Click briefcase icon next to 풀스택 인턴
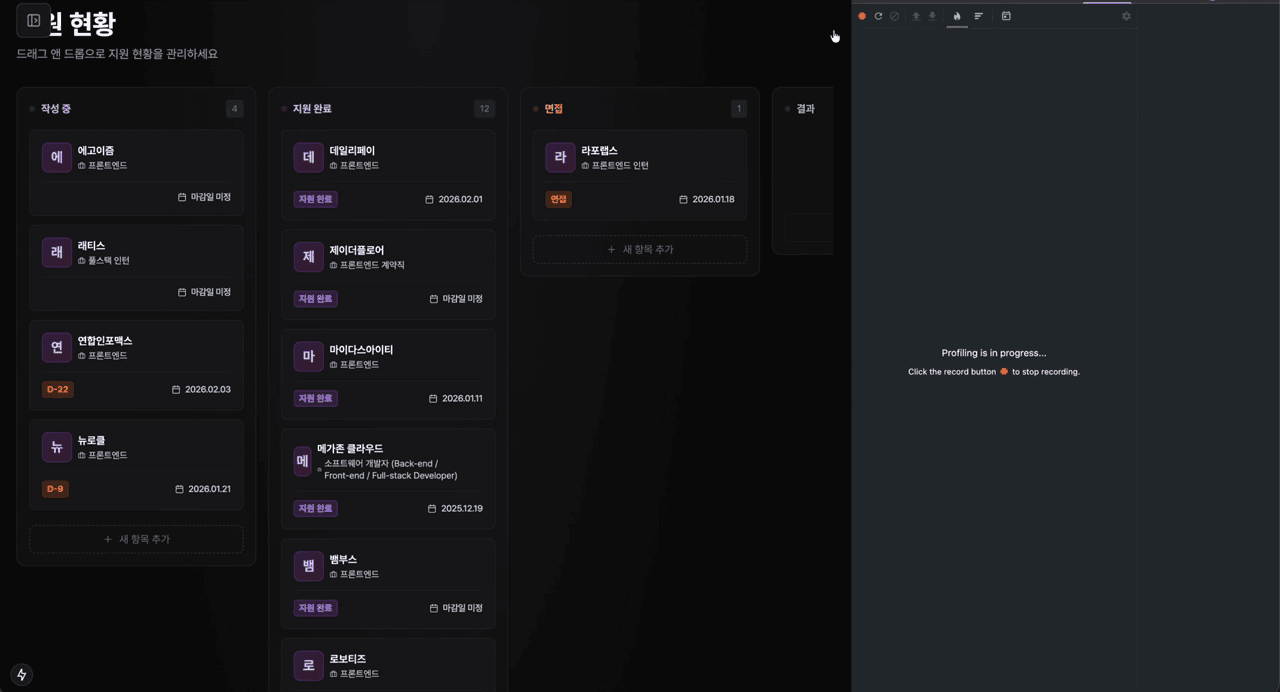Image resolution: width=1280 pixels, height=692 pixels. click(82, 260)
